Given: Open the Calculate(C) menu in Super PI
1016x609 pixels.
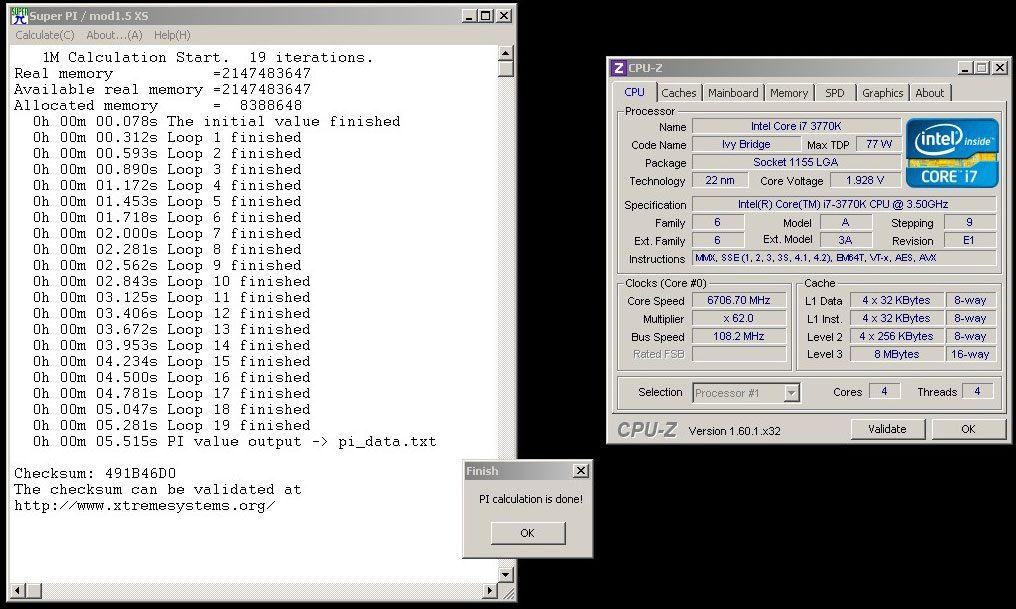Looking at the screenshot, I should click(x=45, y=35).
